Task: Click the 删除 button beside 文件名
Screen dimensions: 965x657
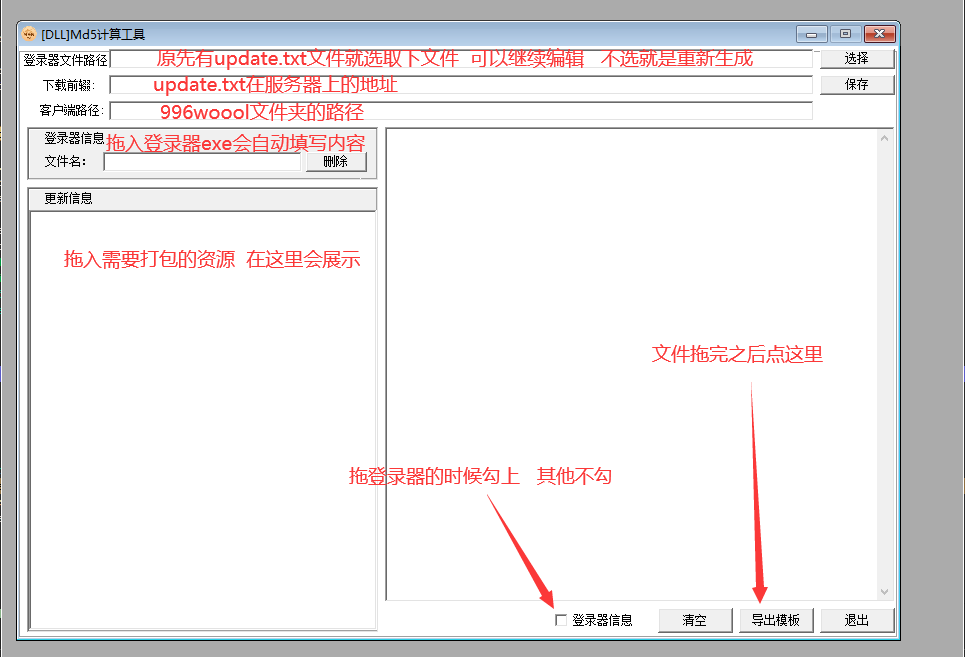Action: click(x=336, y=161)
